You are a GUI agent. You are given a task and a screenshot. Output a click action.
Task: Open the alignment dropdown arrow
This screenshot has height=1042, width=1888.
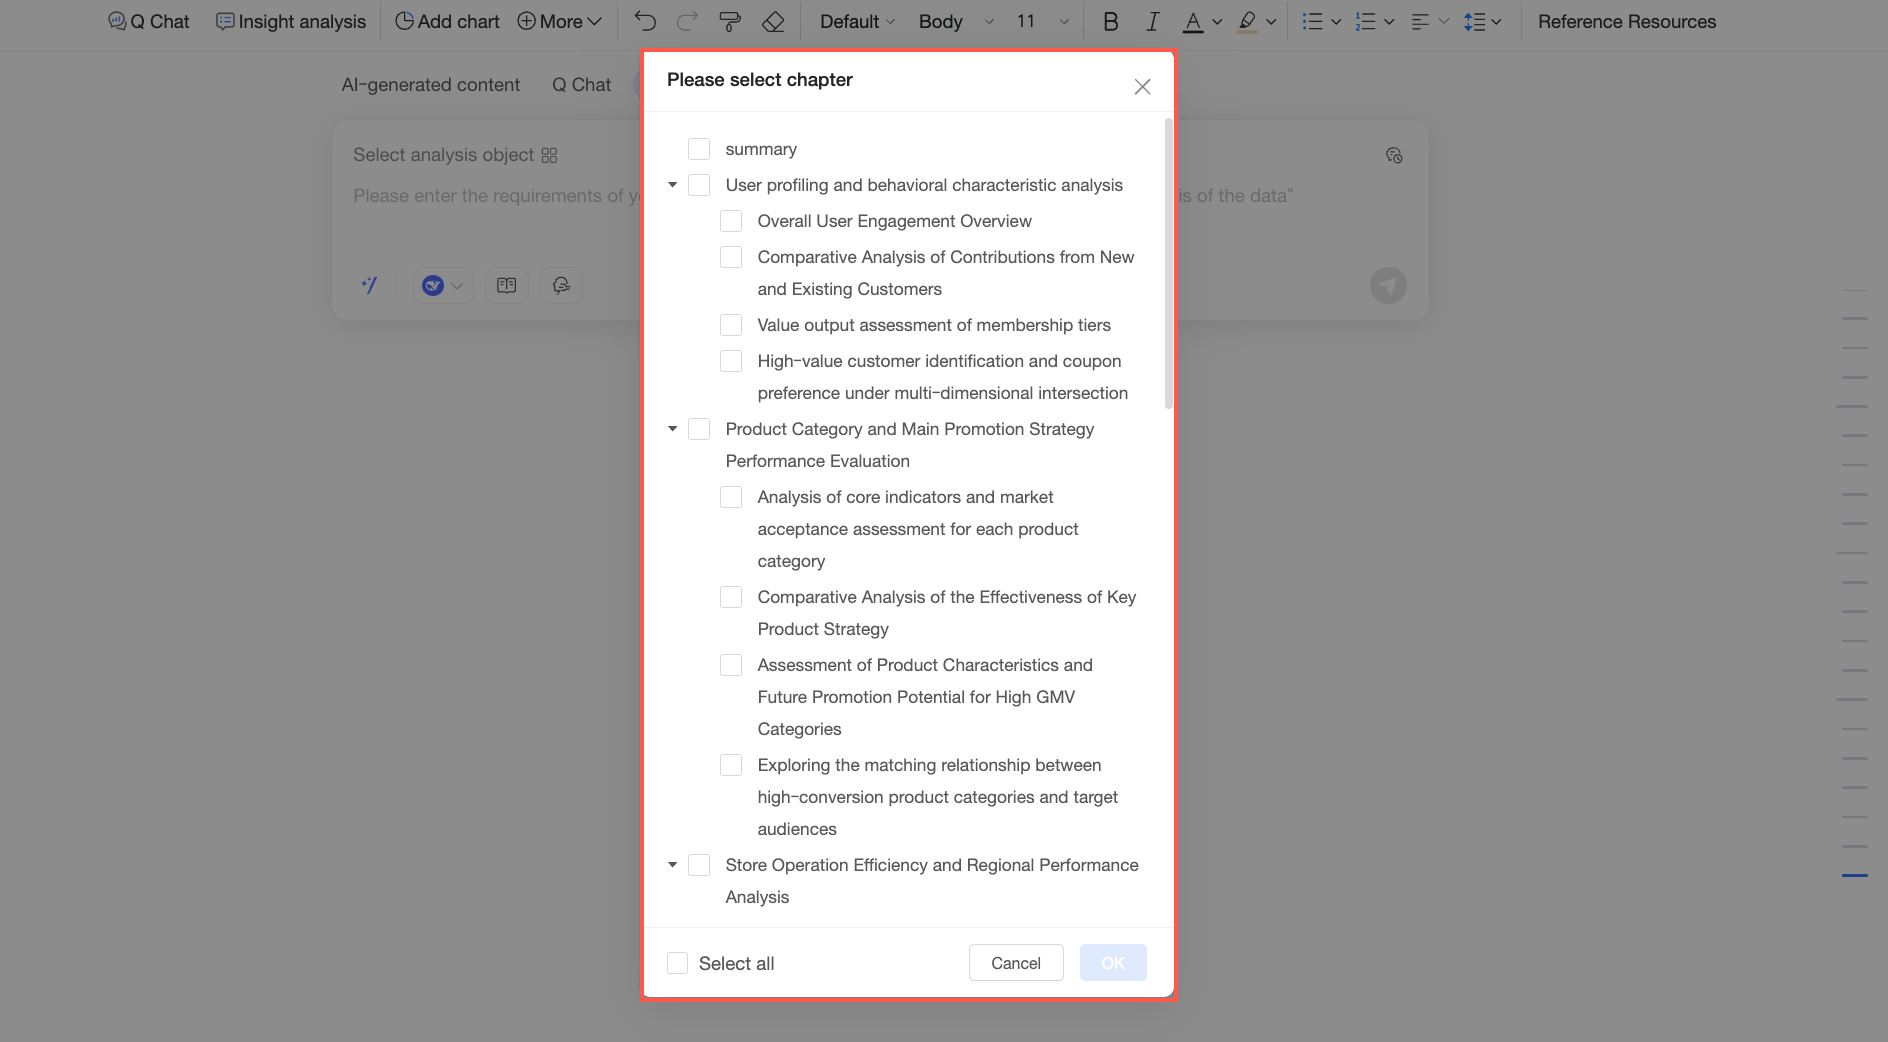[1444, 22]
